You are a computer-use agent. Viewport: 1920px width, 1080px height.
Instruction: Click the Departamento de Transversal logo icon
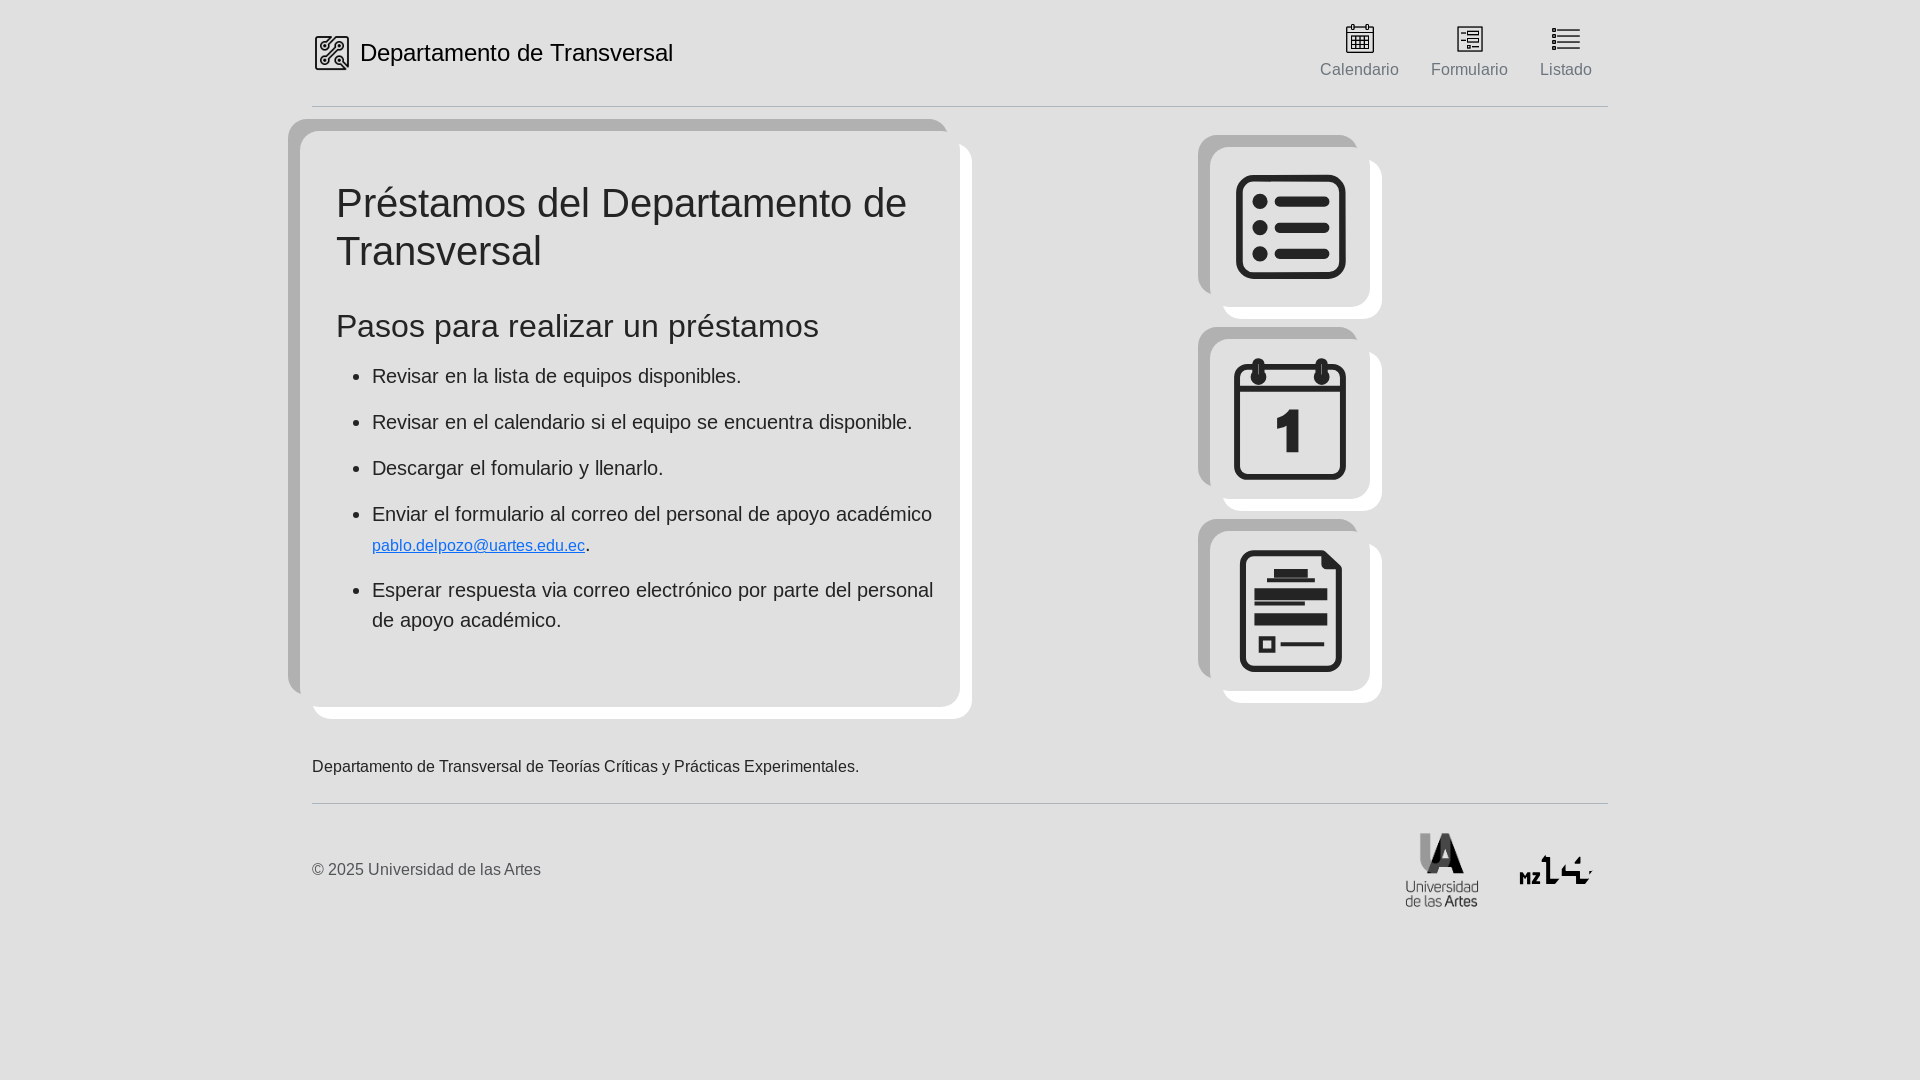332,53
